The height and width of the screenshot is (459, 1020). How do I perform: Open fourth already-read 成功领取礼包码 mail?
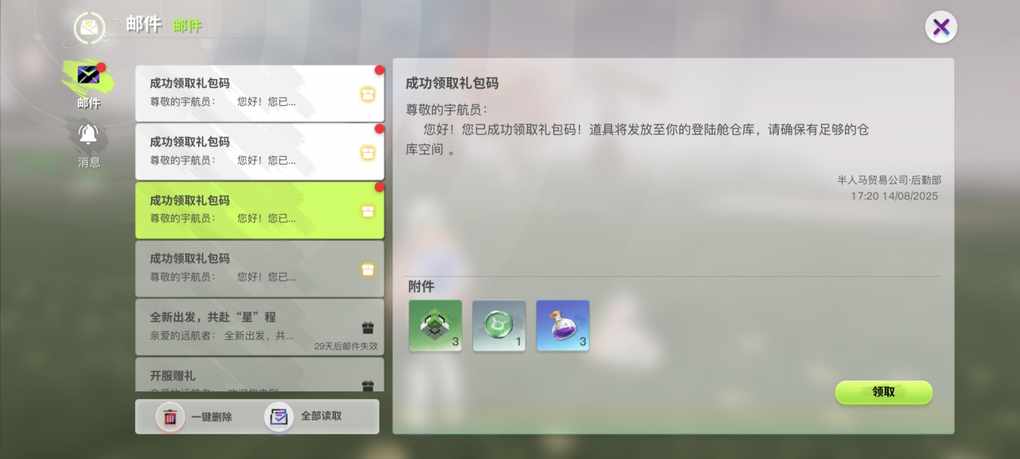pos(260,269)
